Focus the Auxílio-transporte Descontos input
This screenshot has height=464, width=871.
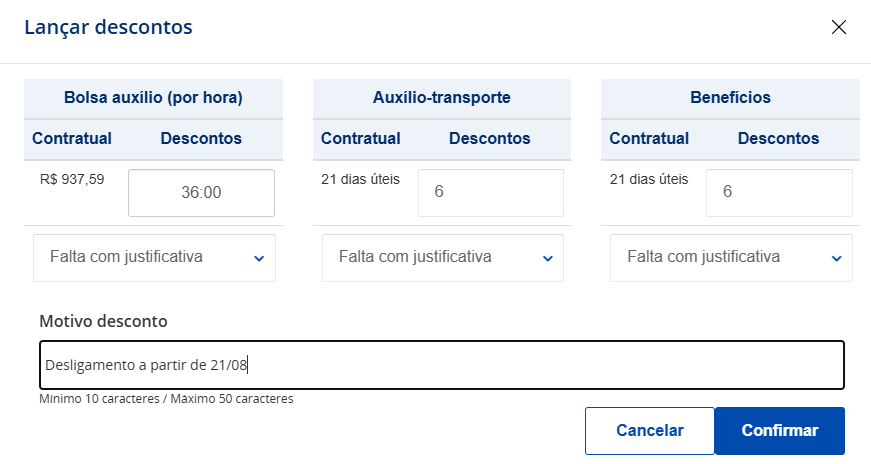point(490,193)
